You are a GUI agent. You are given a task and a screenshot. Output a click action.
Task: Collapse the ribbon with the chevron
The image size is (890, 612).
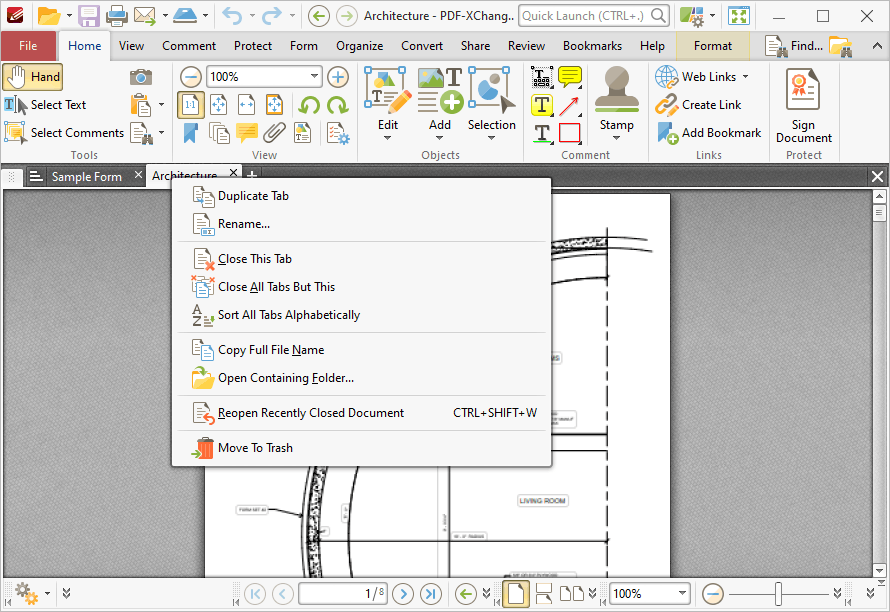[877, 46]
